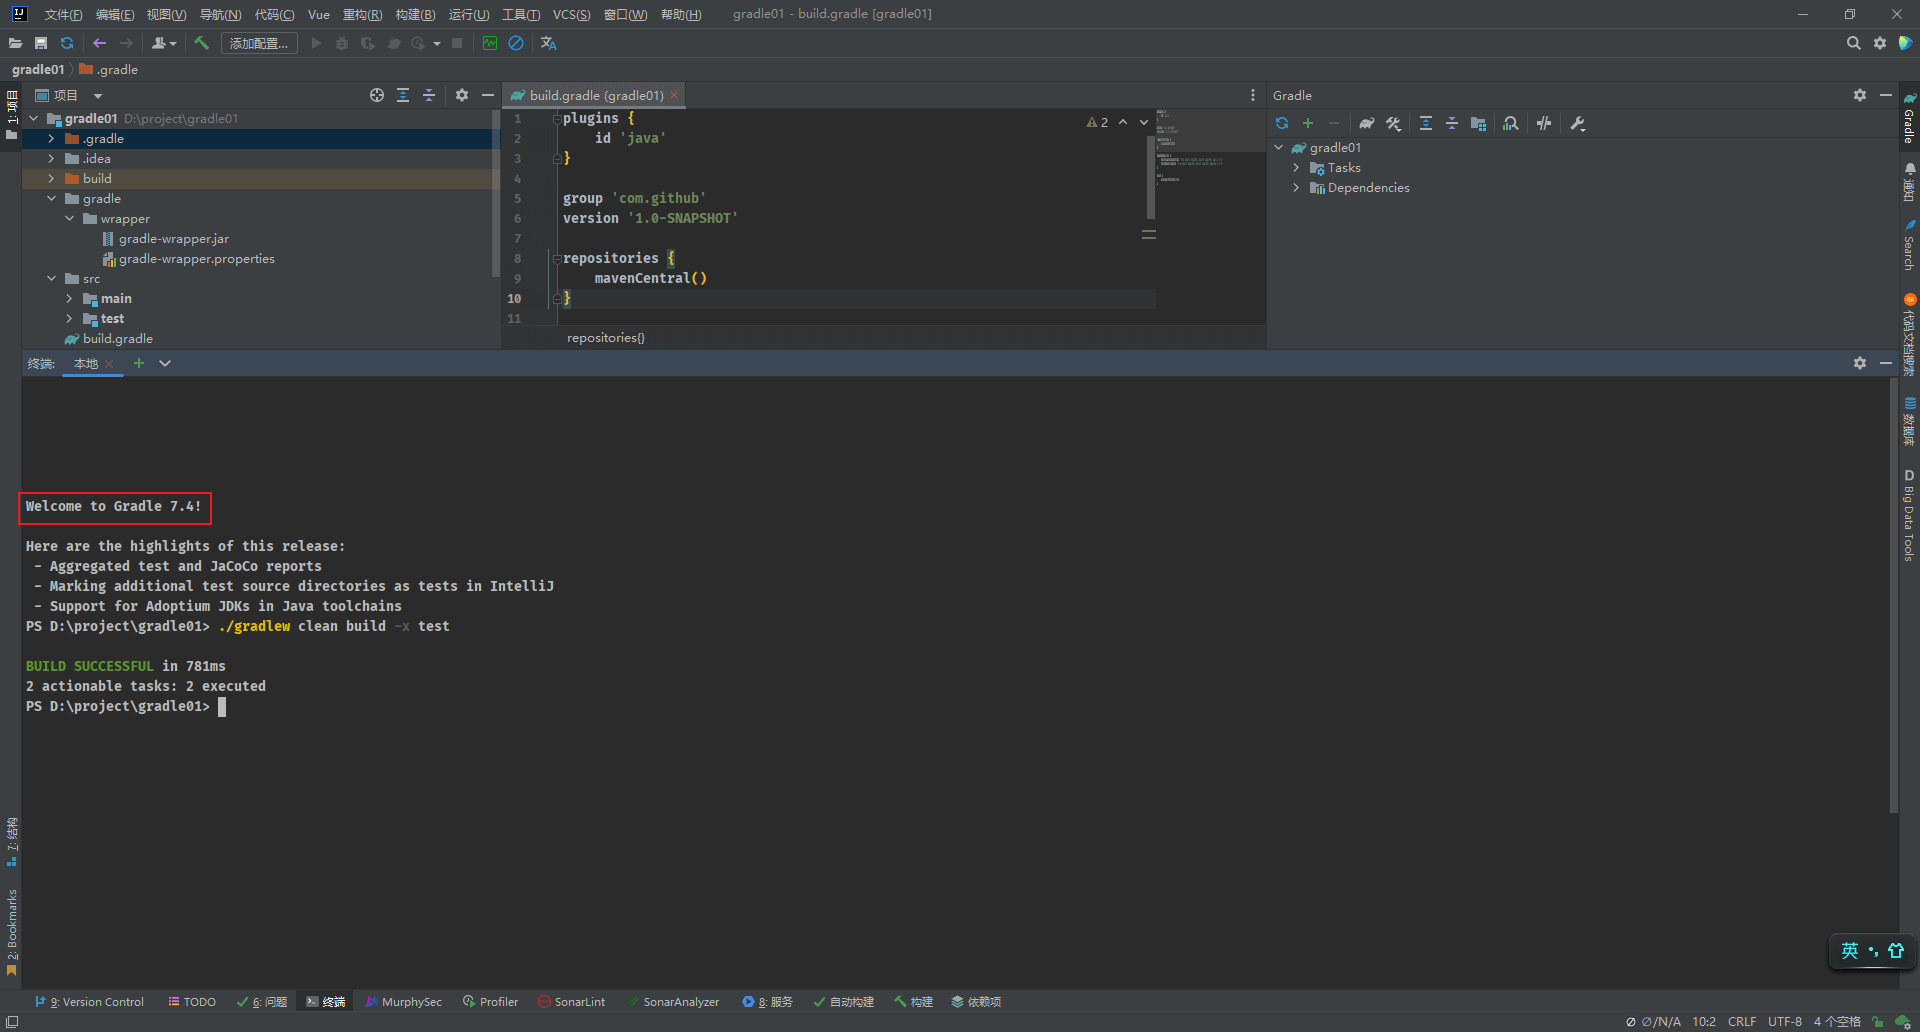Click the Open folder icon in main toolbar

tap(15, 43)
